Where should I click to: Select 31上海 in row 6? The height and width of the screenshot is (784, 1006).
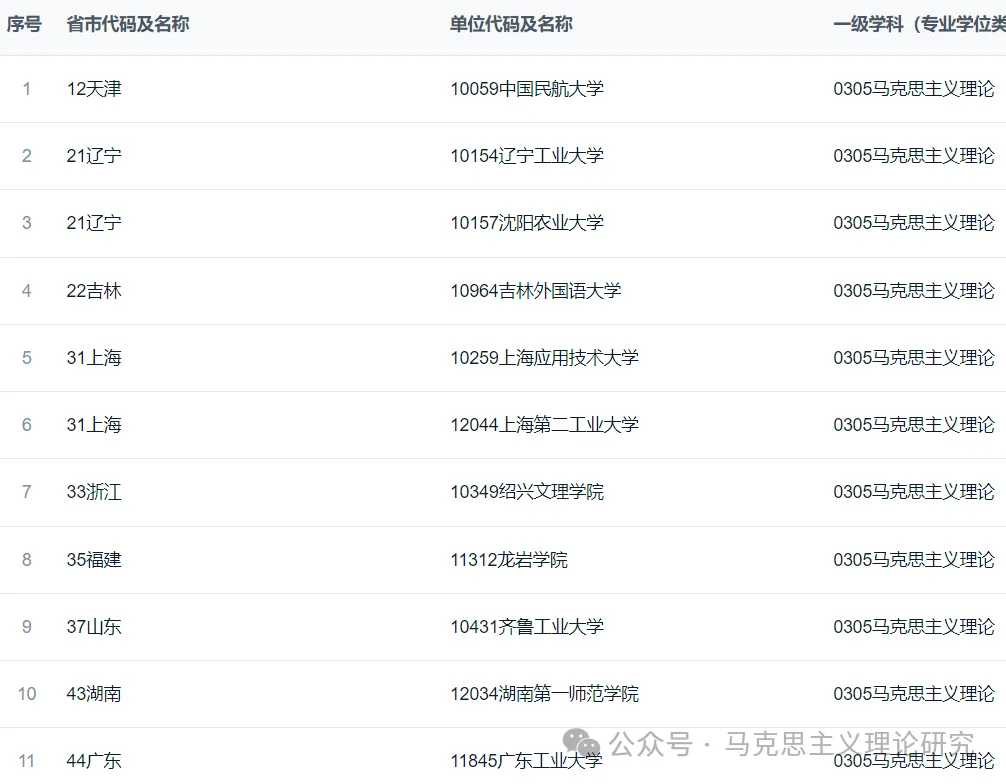94,425
